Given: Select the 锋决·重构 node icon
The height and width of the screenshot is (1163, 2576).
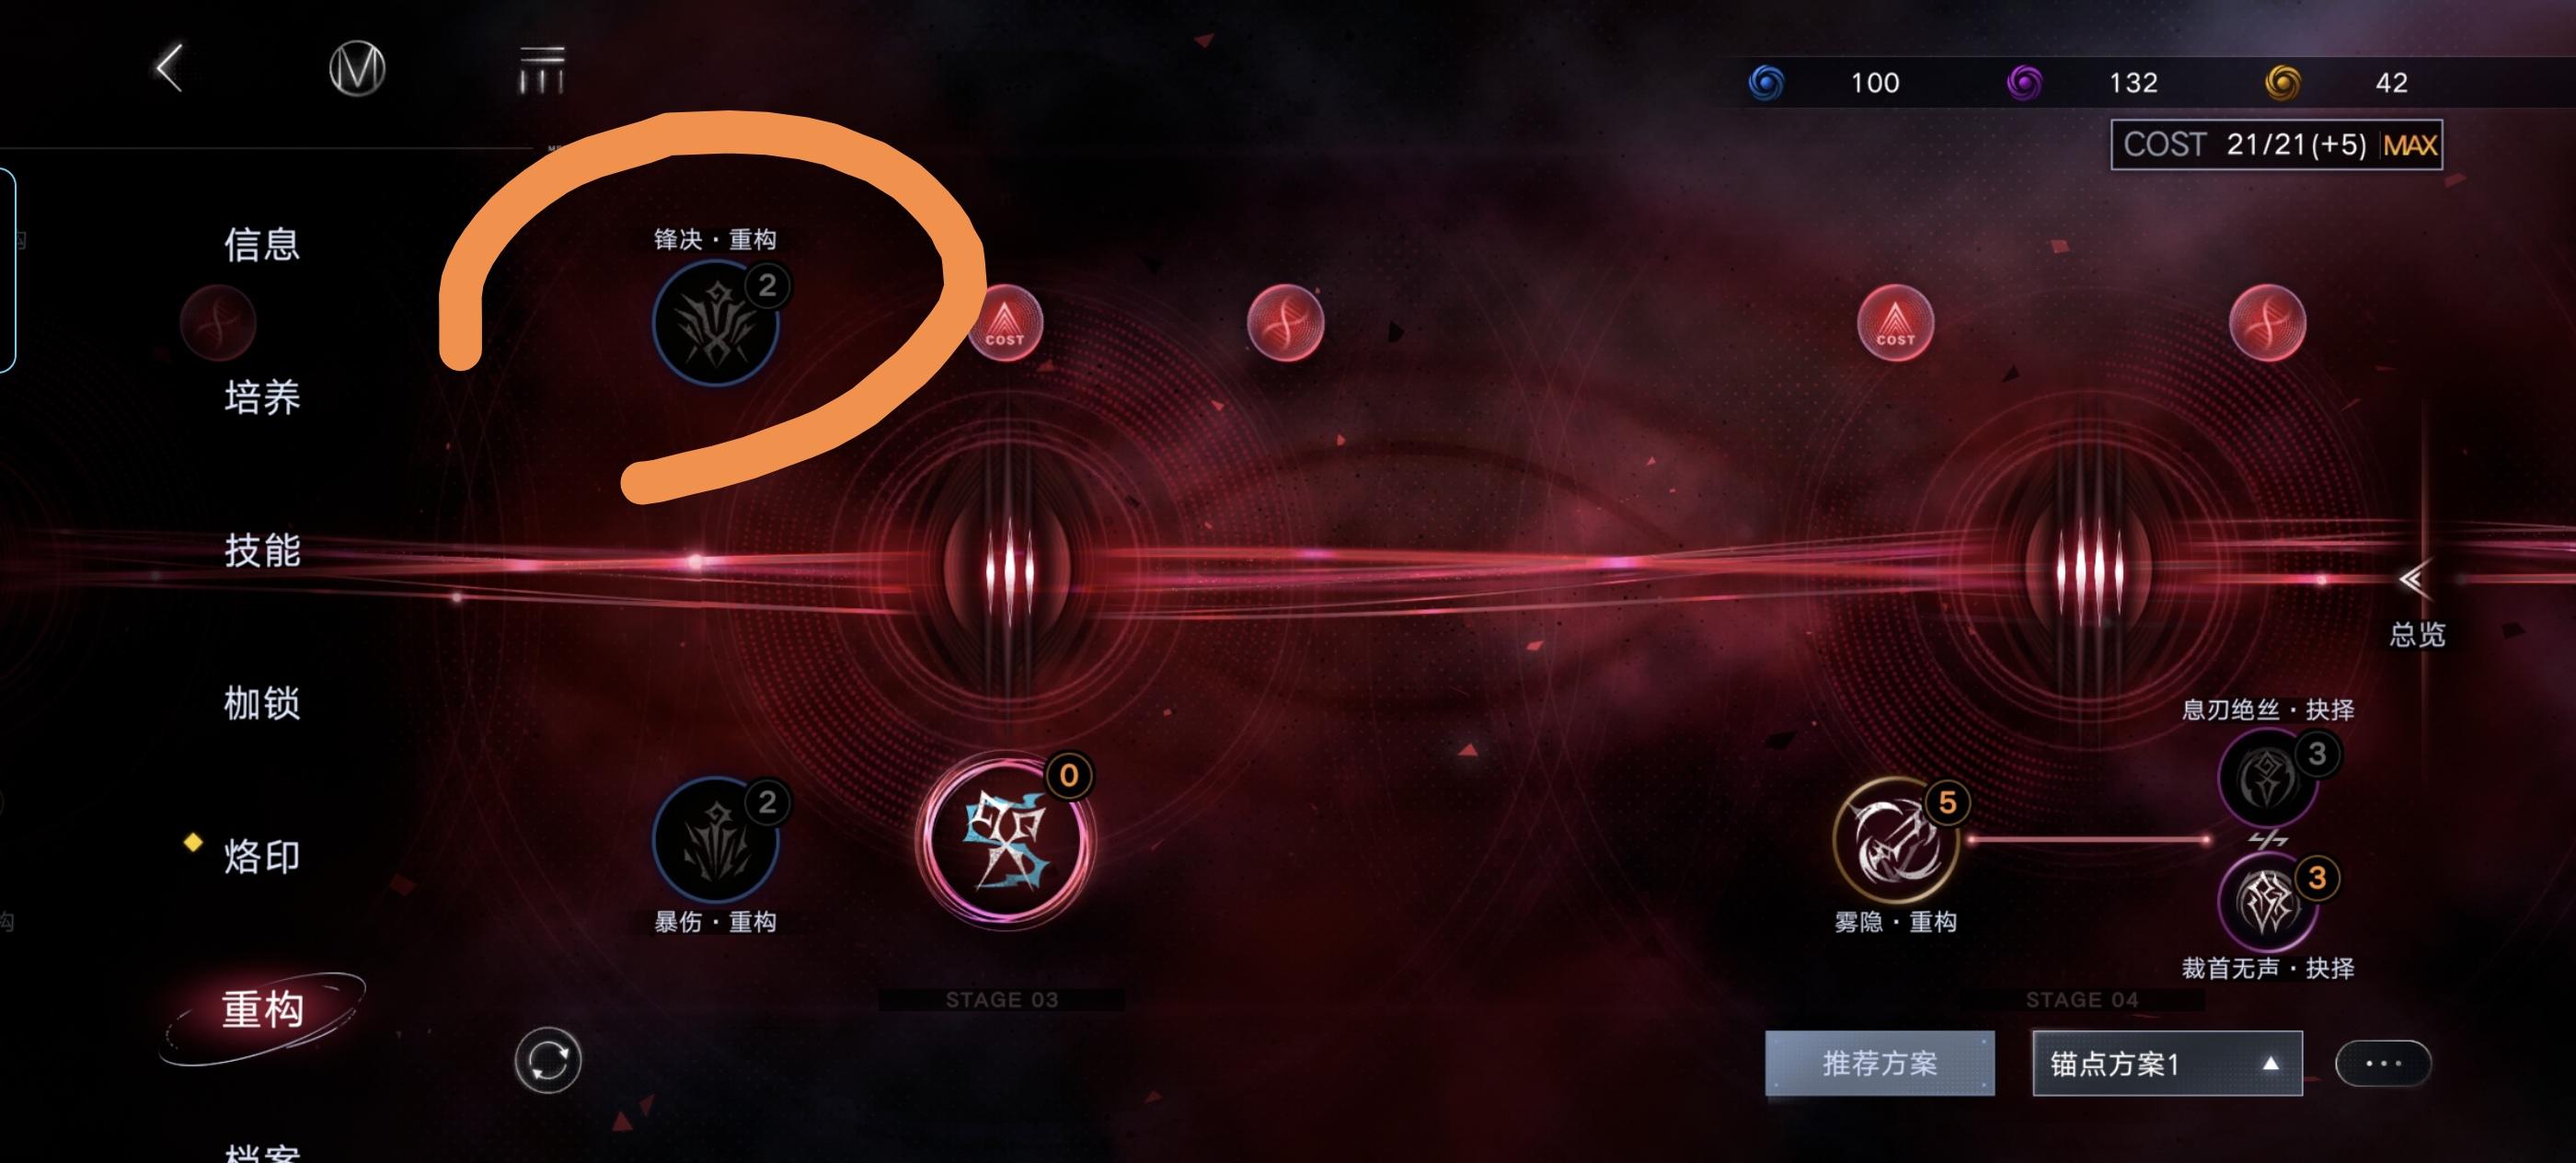Looking at the screenshot, I should pos(716,323).
